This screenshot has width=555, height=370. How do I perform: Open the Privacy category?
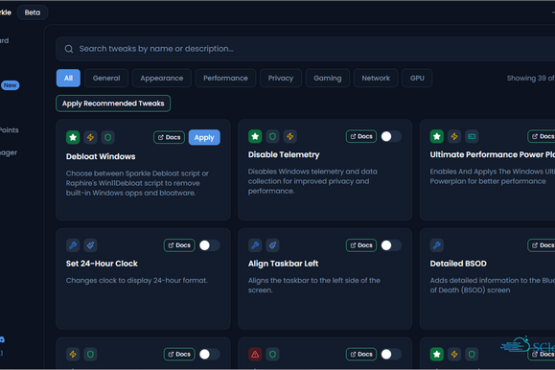pos(281,78)
